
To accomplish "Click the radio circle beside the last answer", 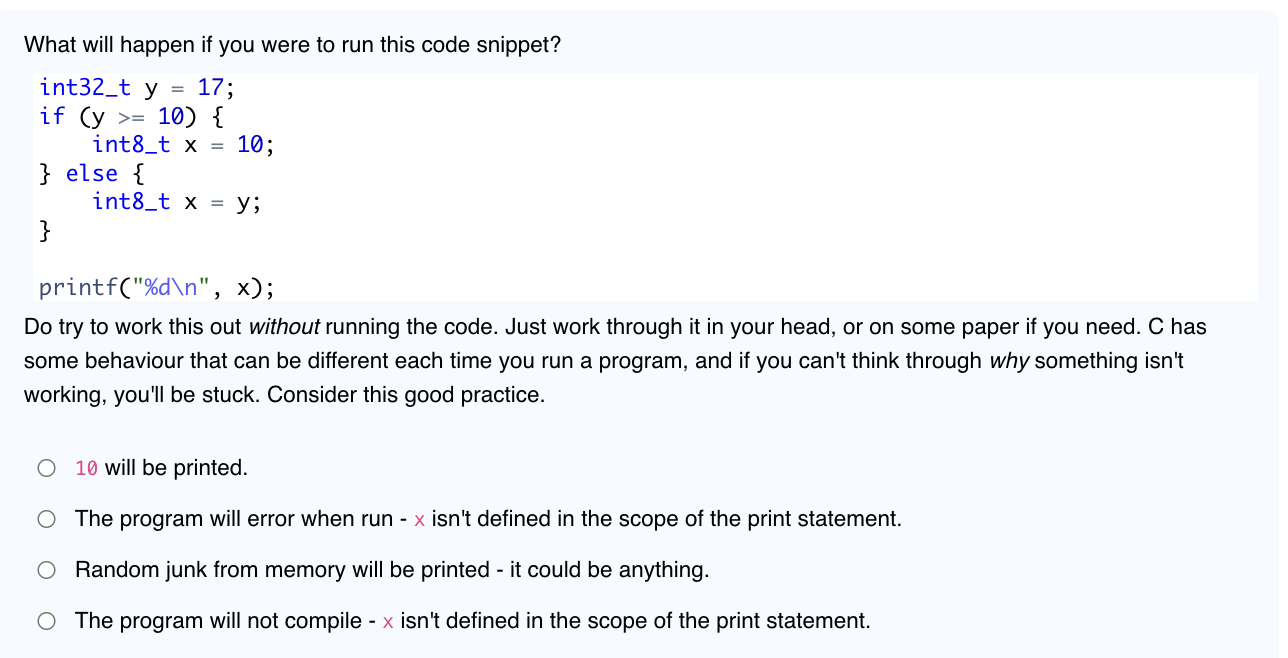I will tap(46, 621).
